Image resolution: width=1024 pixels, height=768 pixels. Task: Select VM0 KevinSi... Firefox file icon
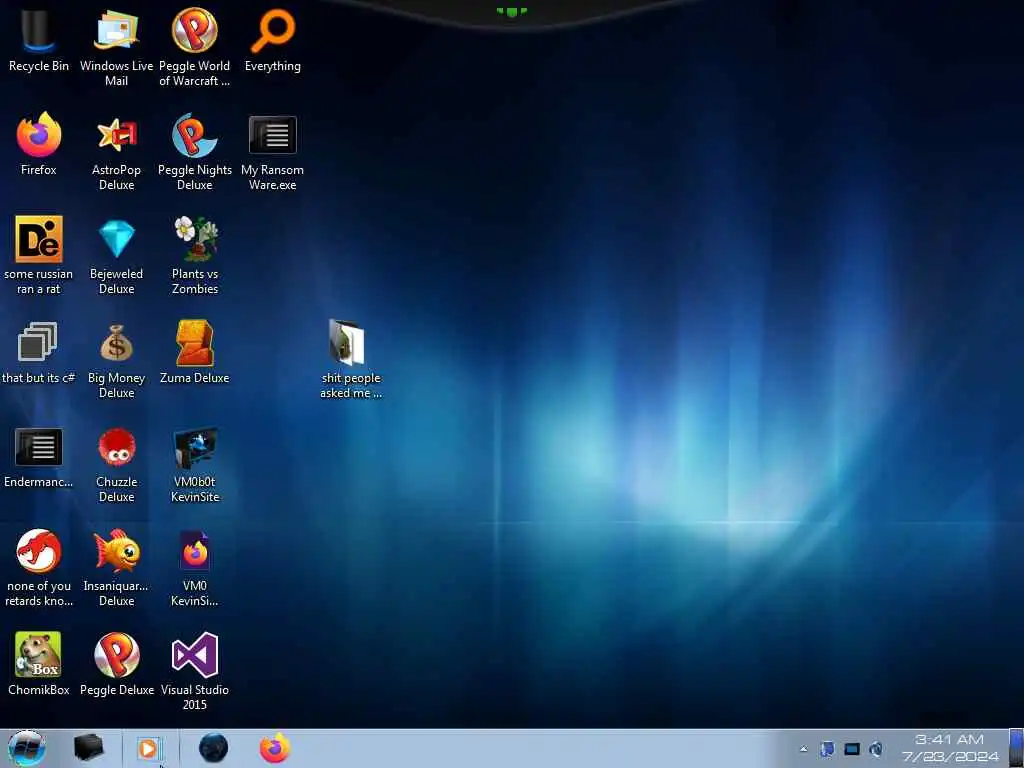tap(195, 568)
